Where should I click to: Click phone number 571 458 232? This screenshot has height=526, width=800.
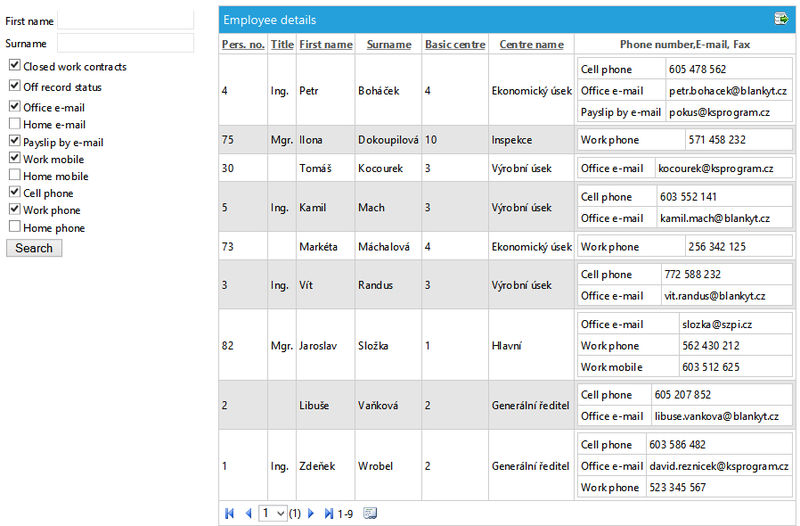pos(717,140)
